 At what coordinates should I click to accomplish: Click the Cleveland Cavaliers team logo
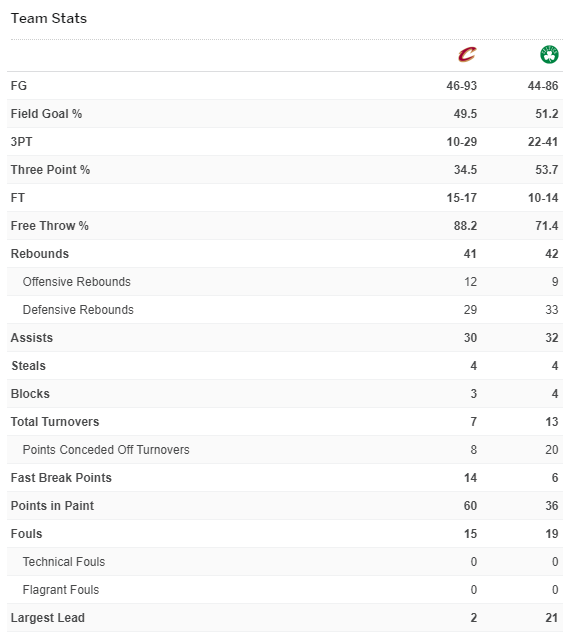click(467, 54)
